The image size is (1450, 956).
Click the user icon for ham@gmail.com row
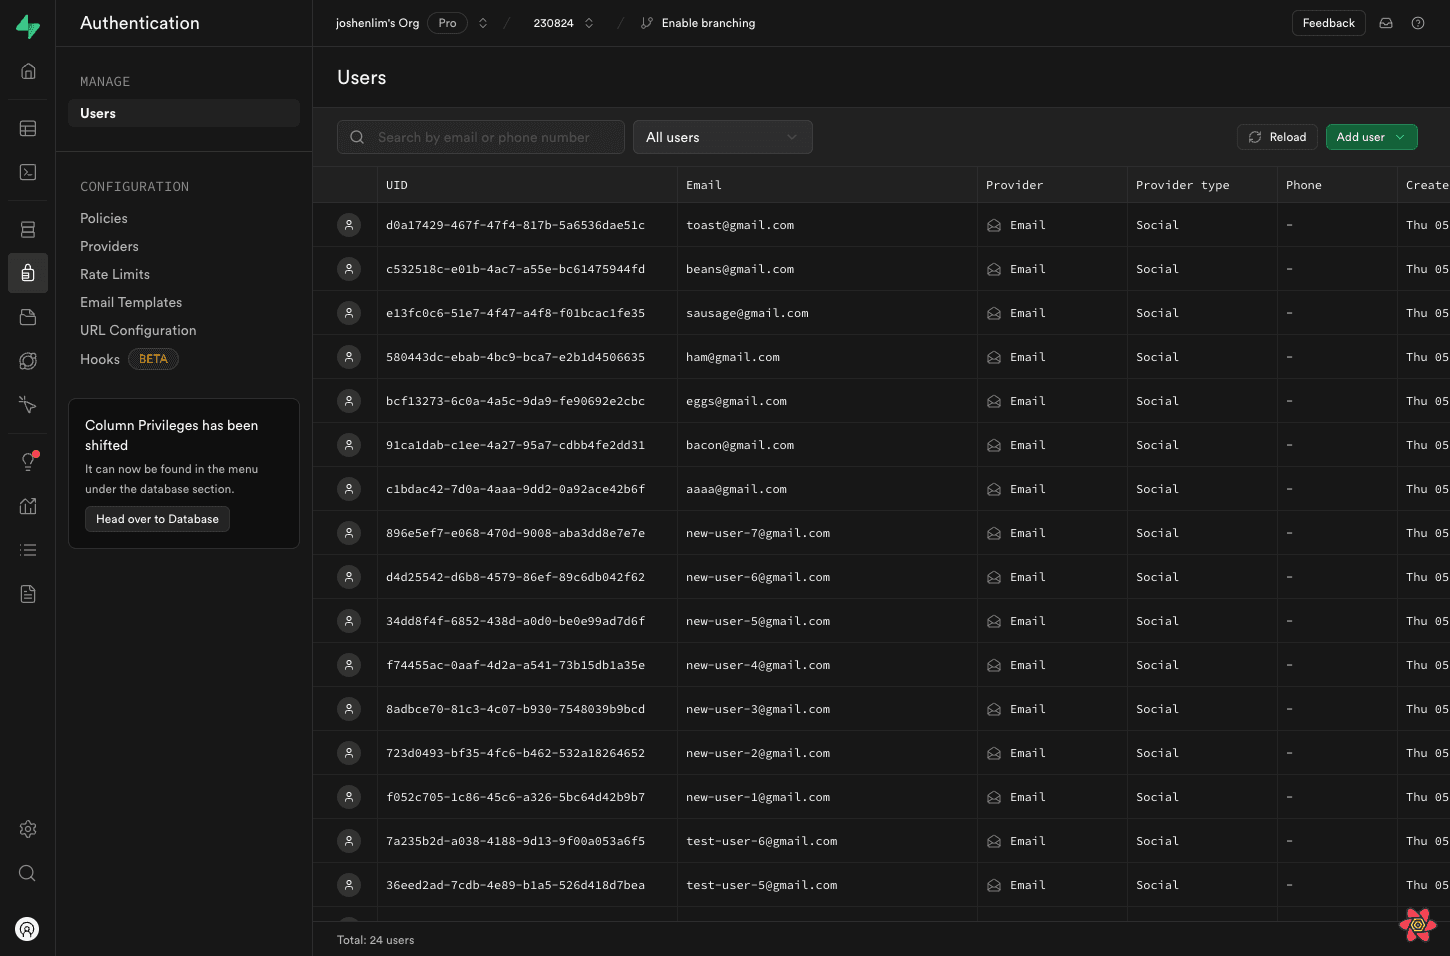click(349, 357)
